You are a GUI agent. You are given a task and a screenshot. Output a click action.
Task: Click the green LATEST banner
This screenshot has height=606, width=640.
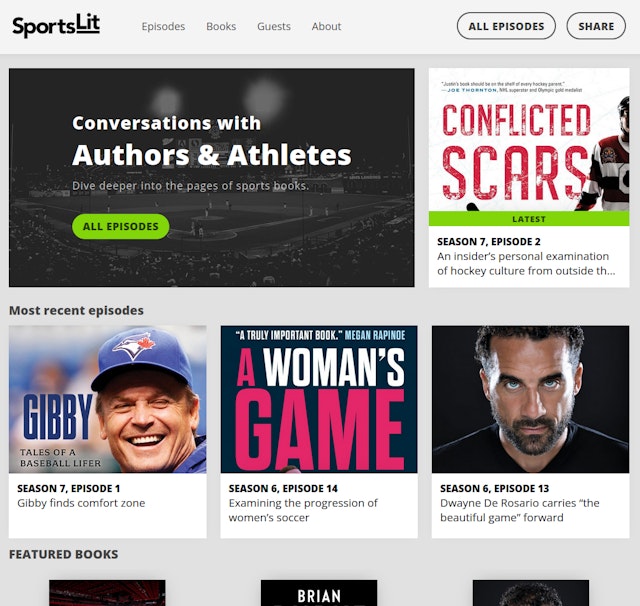pyautogui.click(x=529, y=219)
